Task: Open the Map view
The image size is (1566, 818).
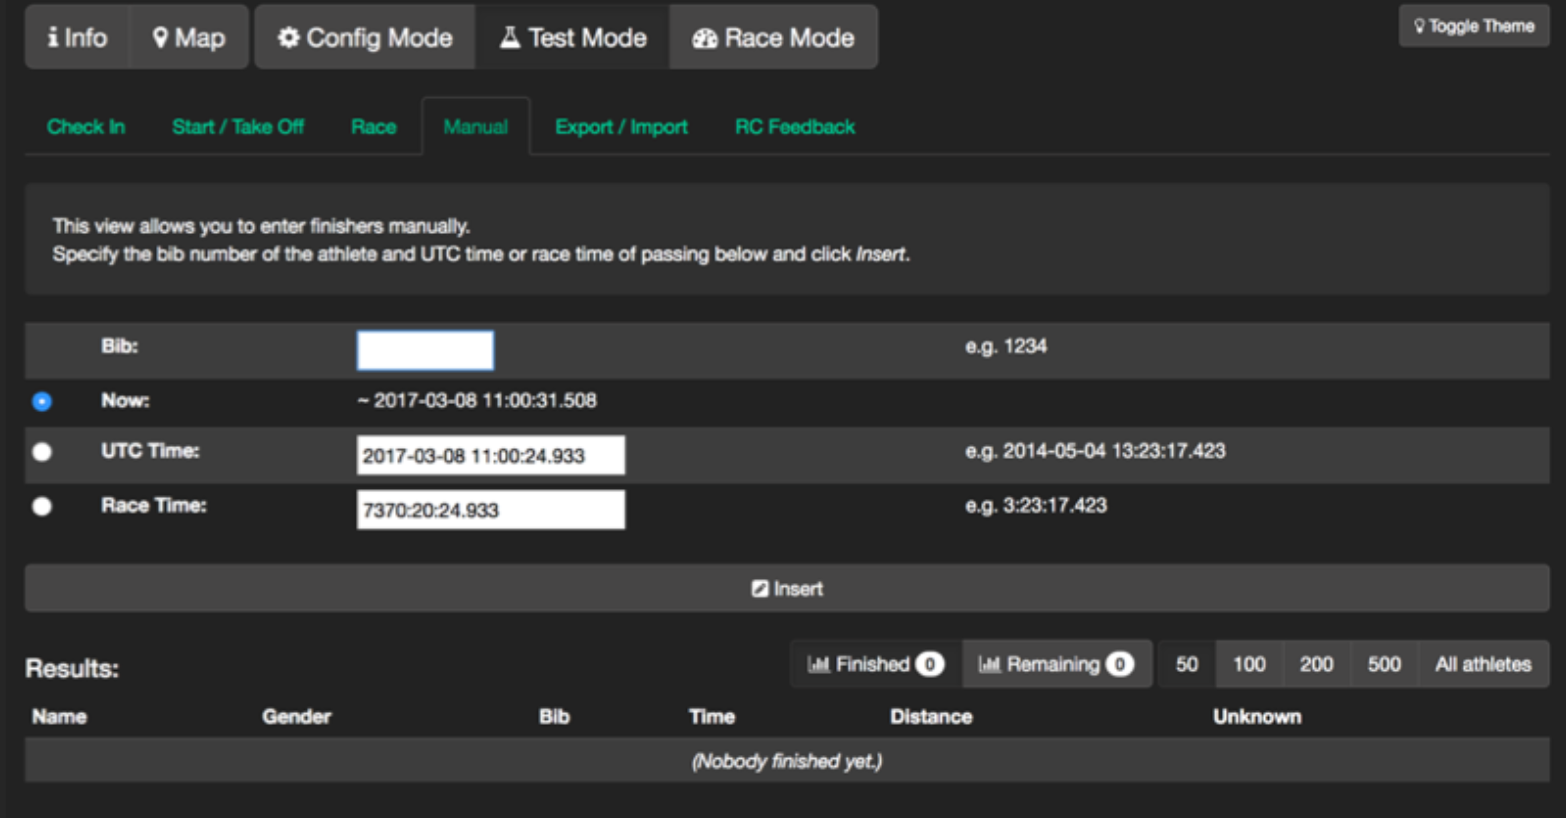Action: 189,38
